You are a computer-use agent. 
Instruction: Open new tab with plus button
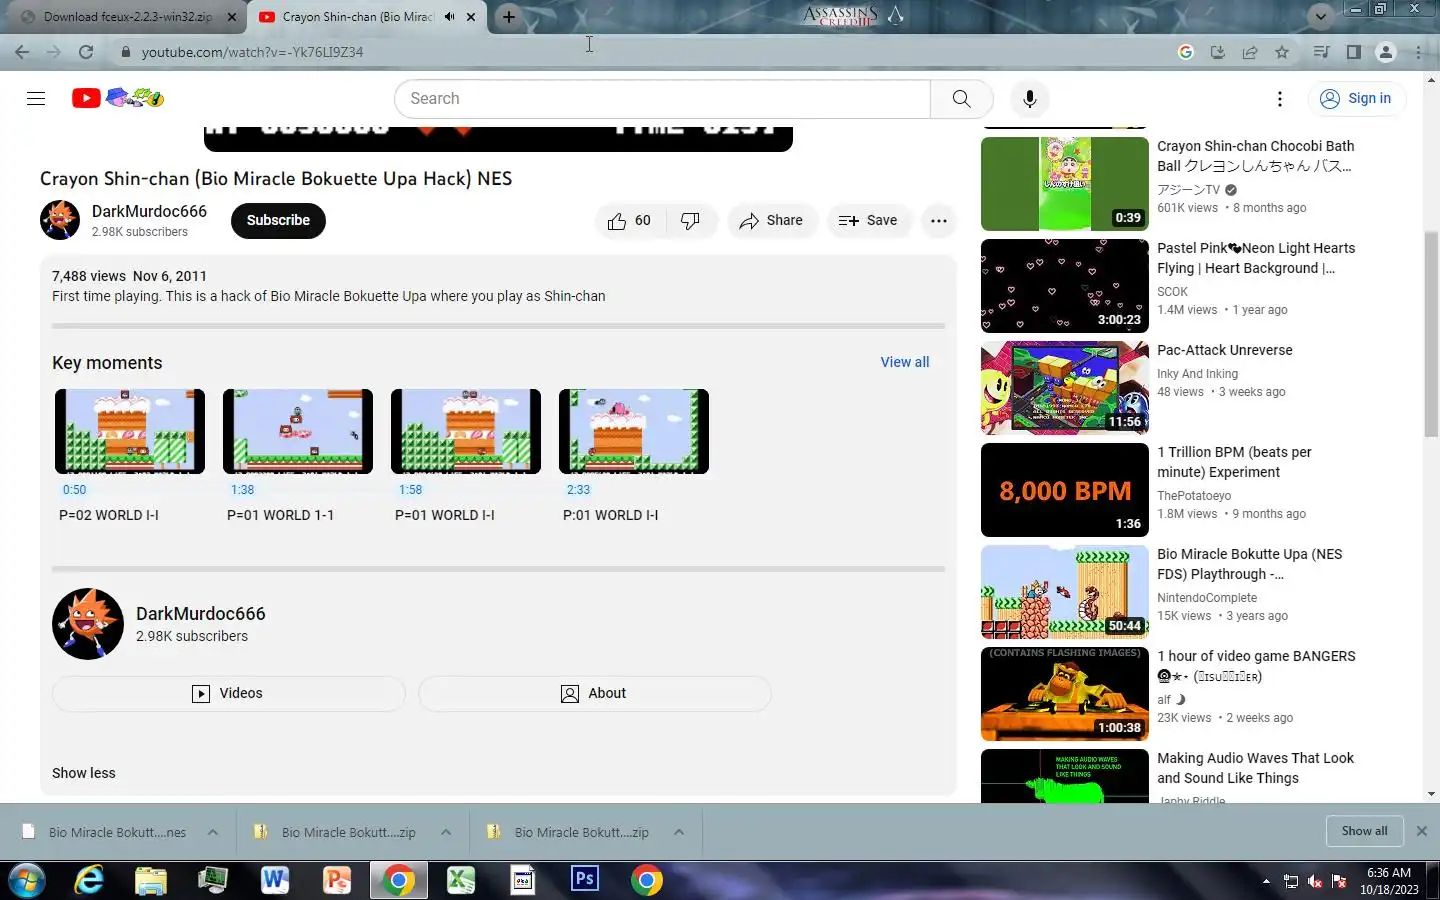[x=509, y=17]
